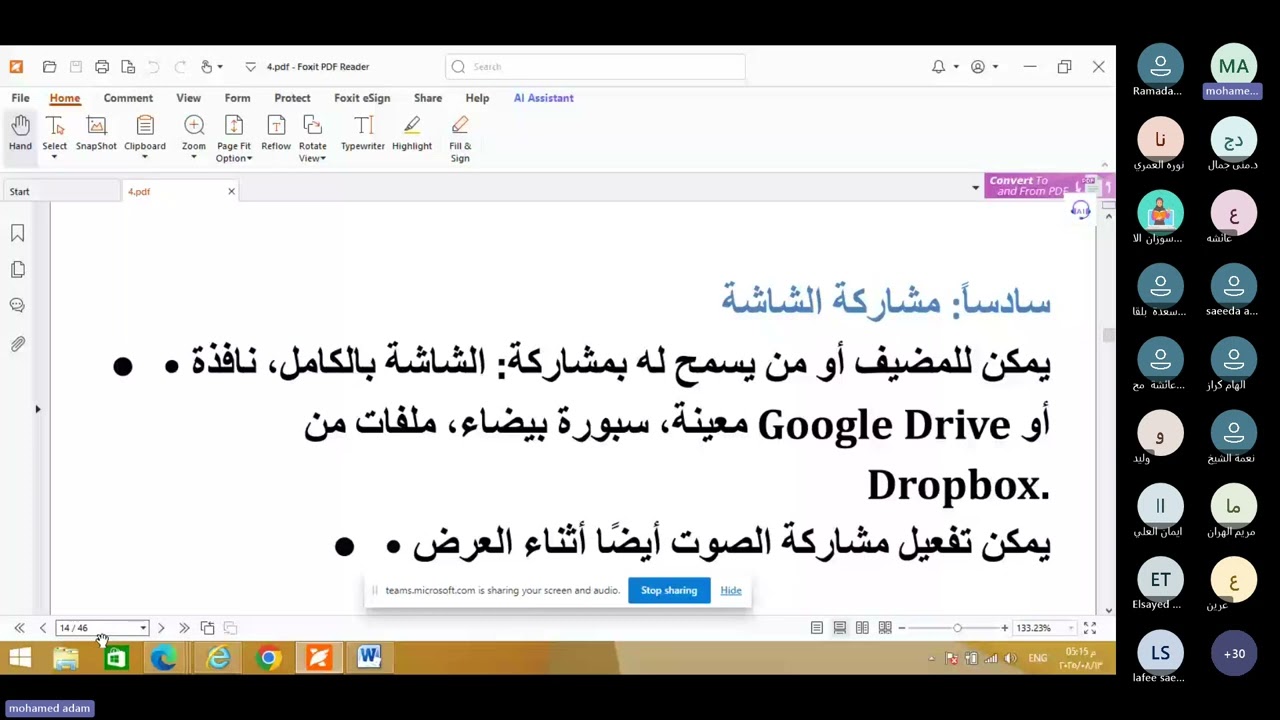Switch to single page view icon
This screenshot has width=1280, height=720.
[817, 628]
